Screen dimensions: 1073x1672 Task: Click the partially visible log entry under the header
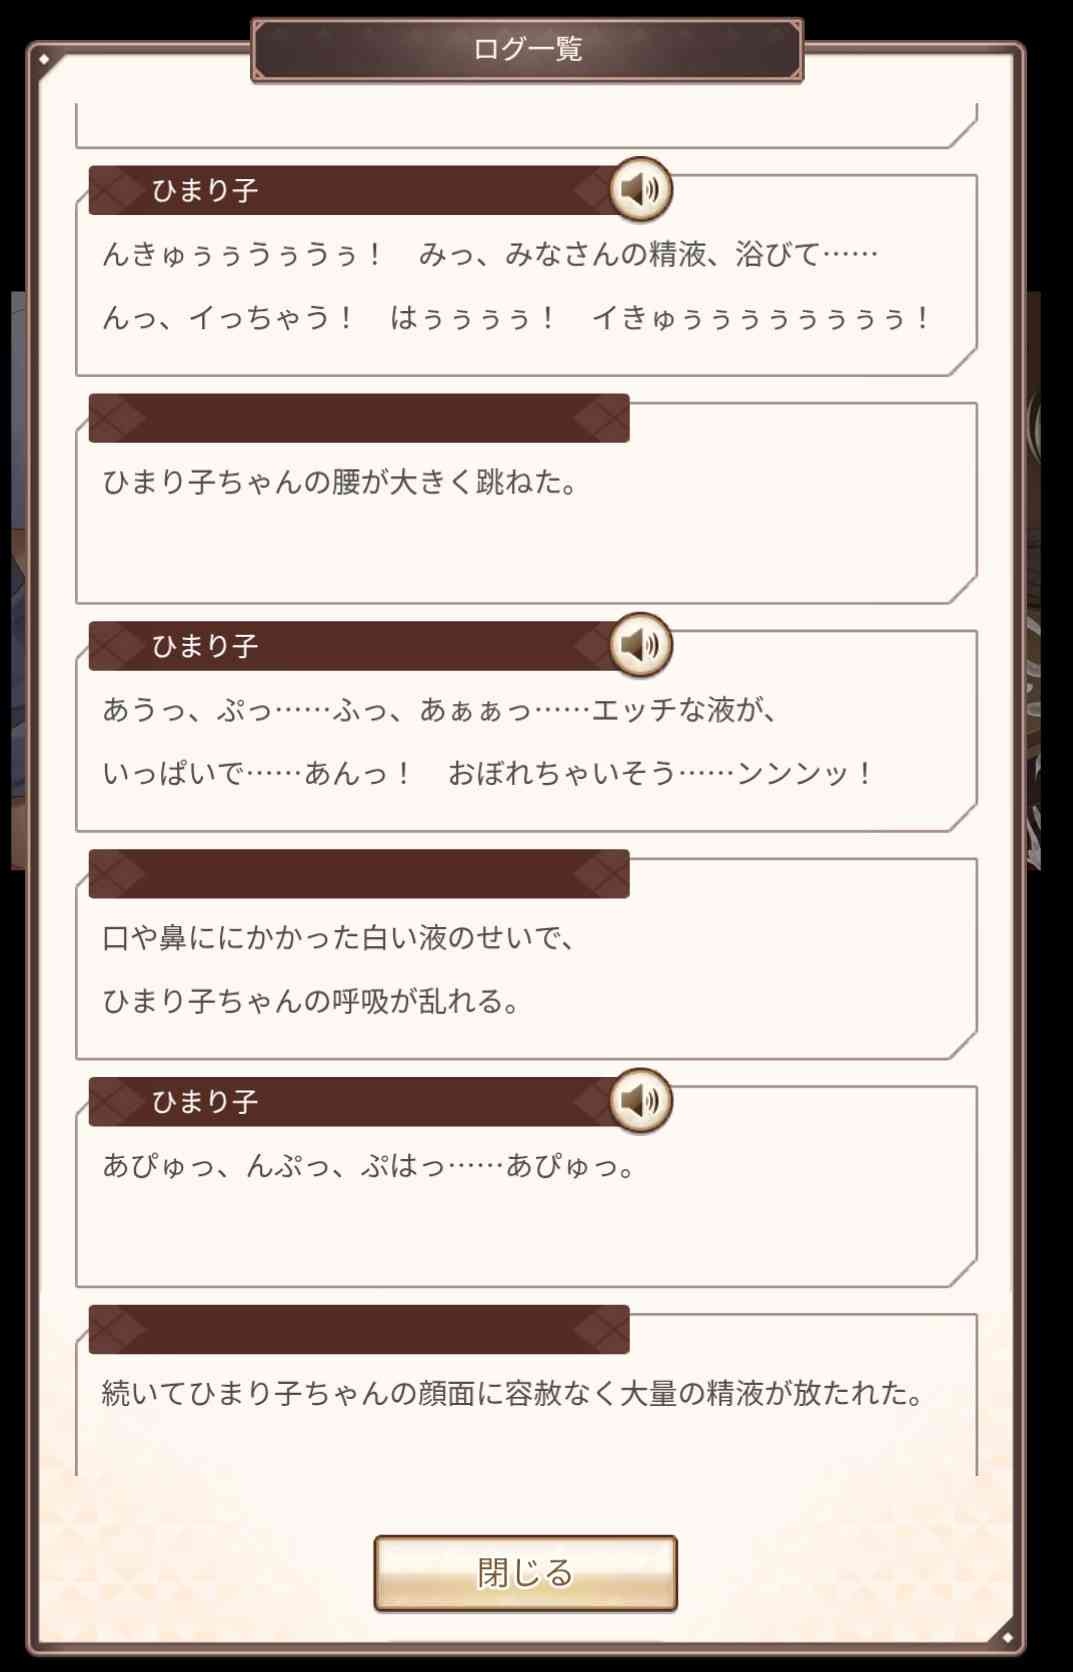click(525, 125)
